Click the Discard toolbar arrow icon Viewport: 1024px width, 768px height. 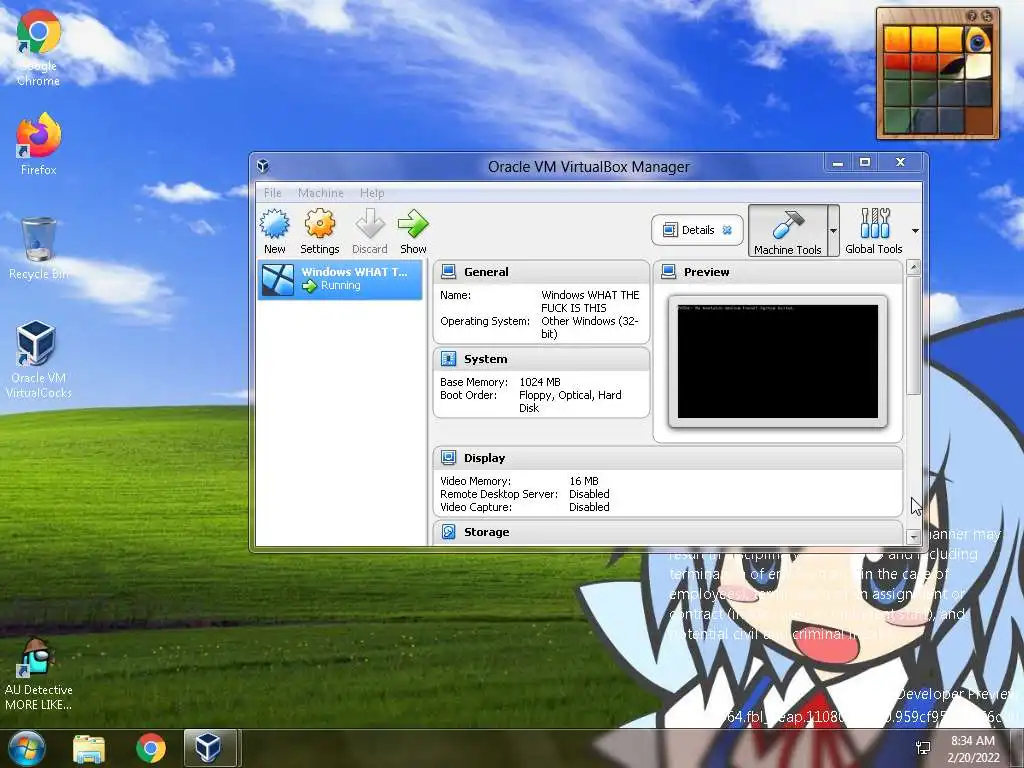(x=370, y=224)
